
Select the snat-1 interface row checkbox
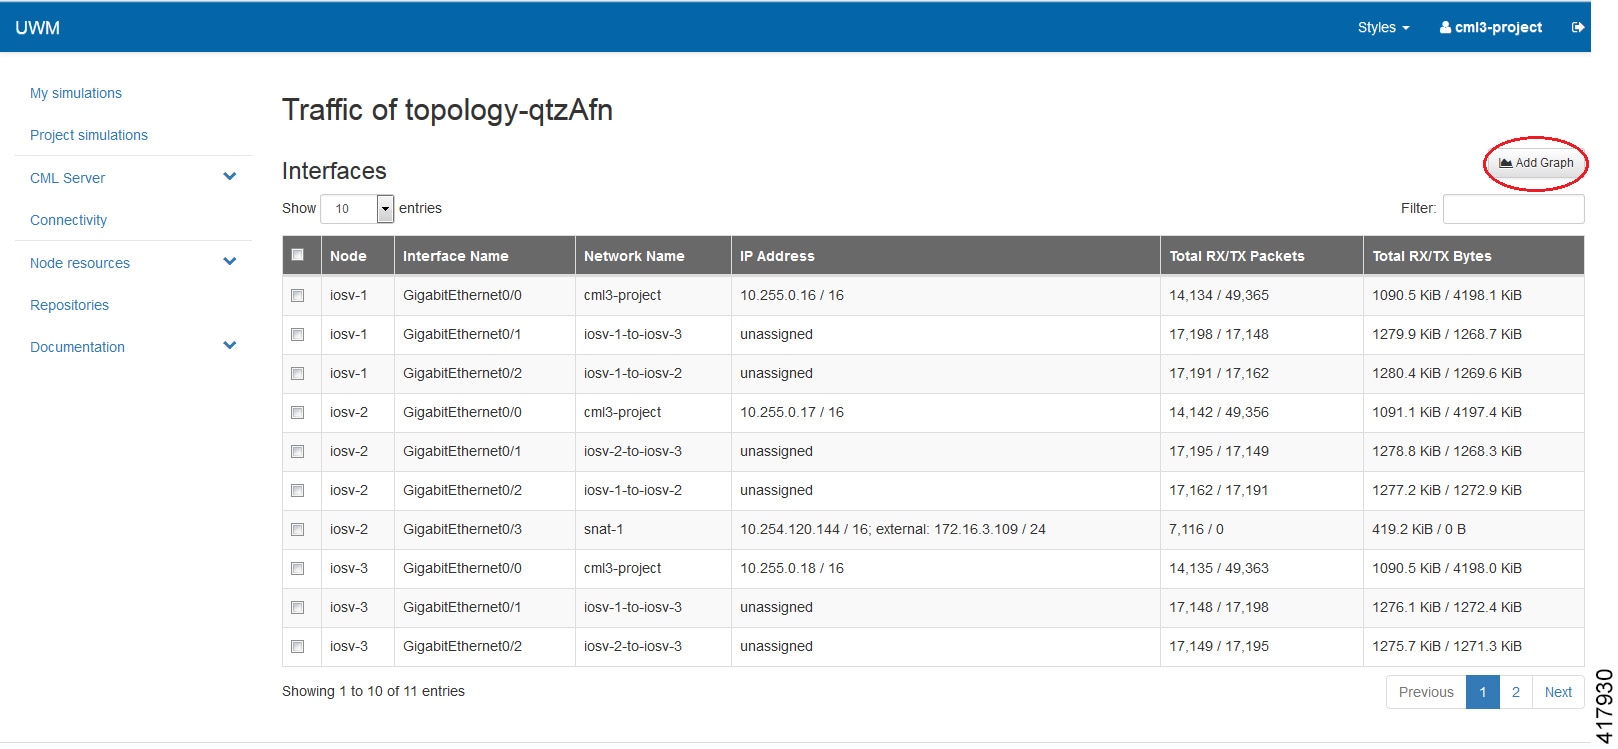coord(297,529)
